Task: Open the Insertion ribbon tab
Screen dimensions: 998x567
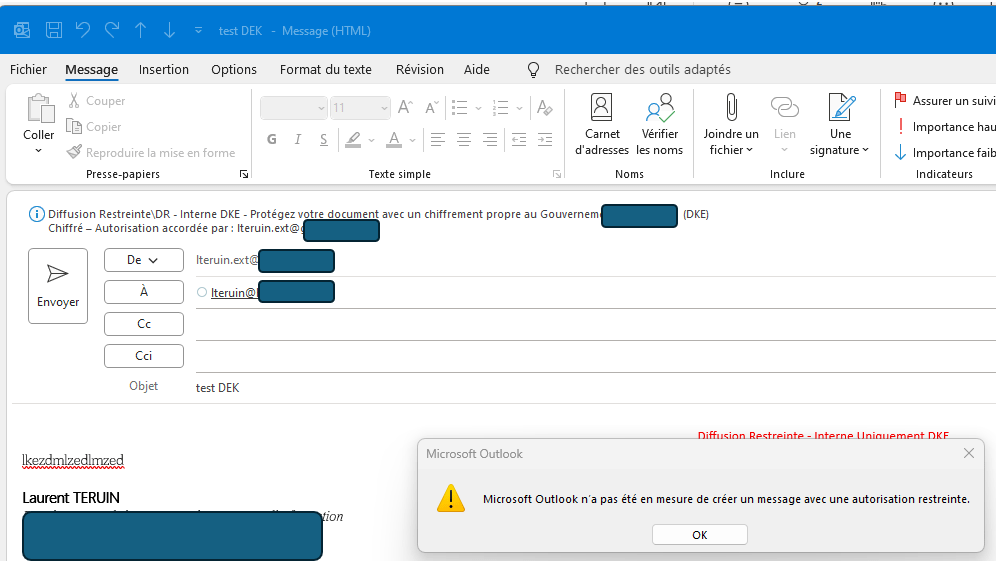Action: [x=164, y=70]
